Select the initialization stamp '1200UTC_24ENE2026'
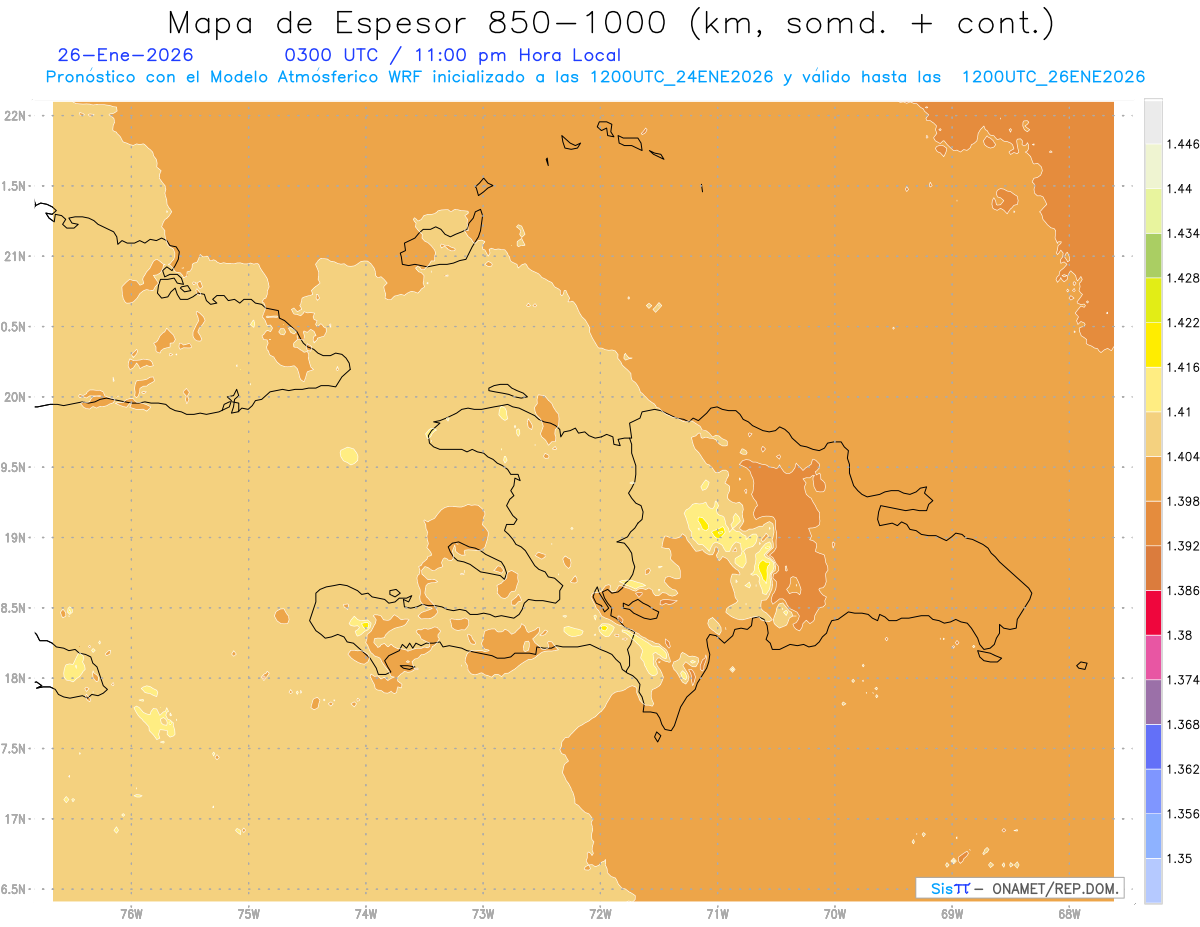Screen dimensions: 1200x927 click(x=681, y=77)
